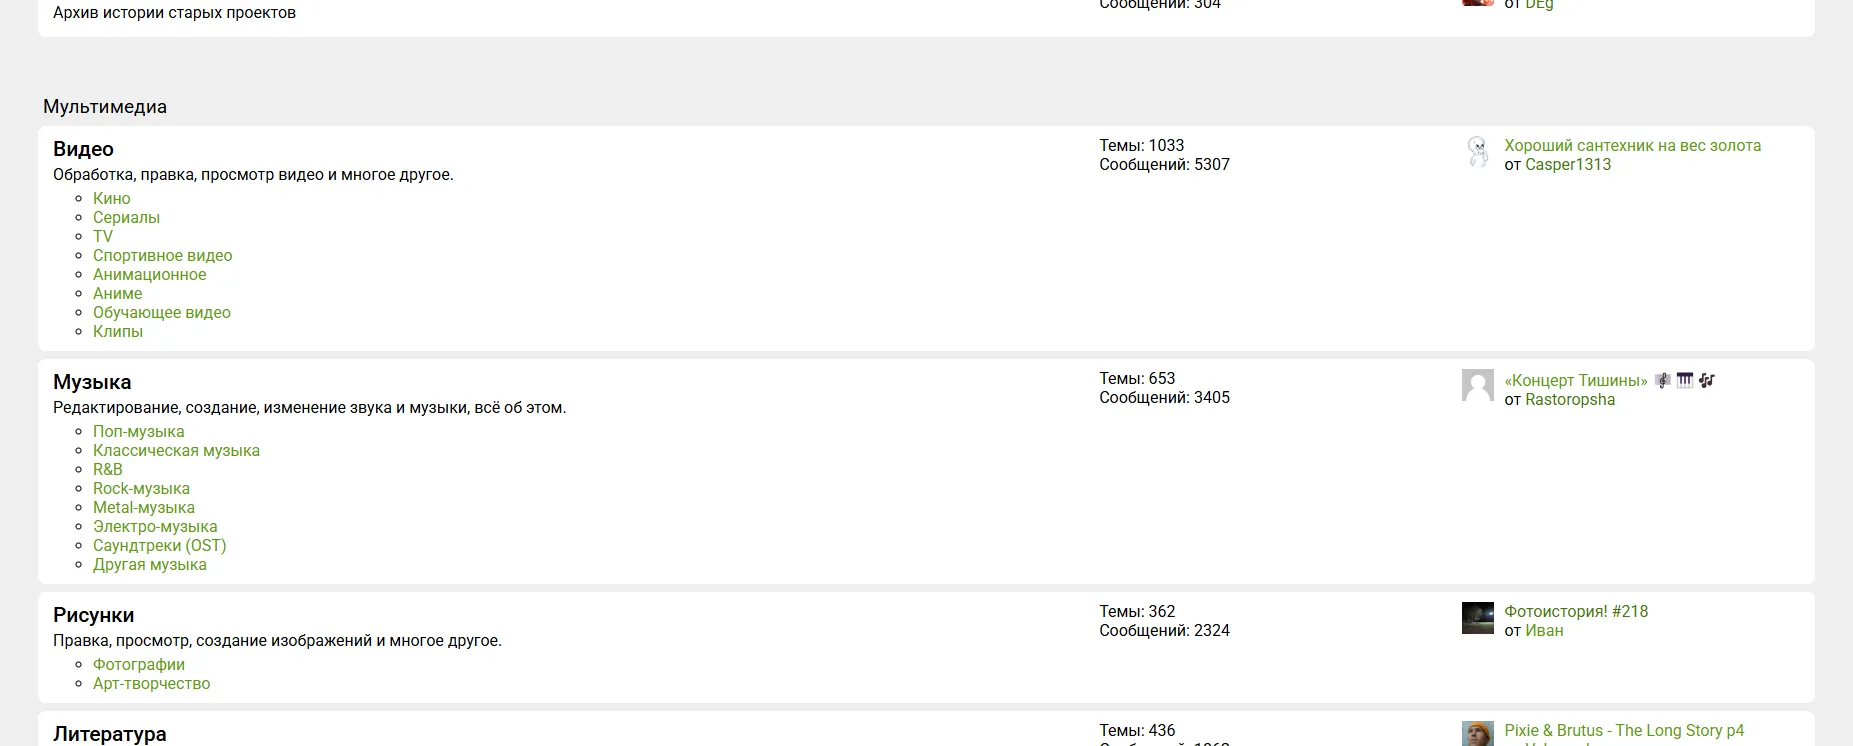Open the Видео forum heading
Viewport: 1853px width, 746px height.
83,149
